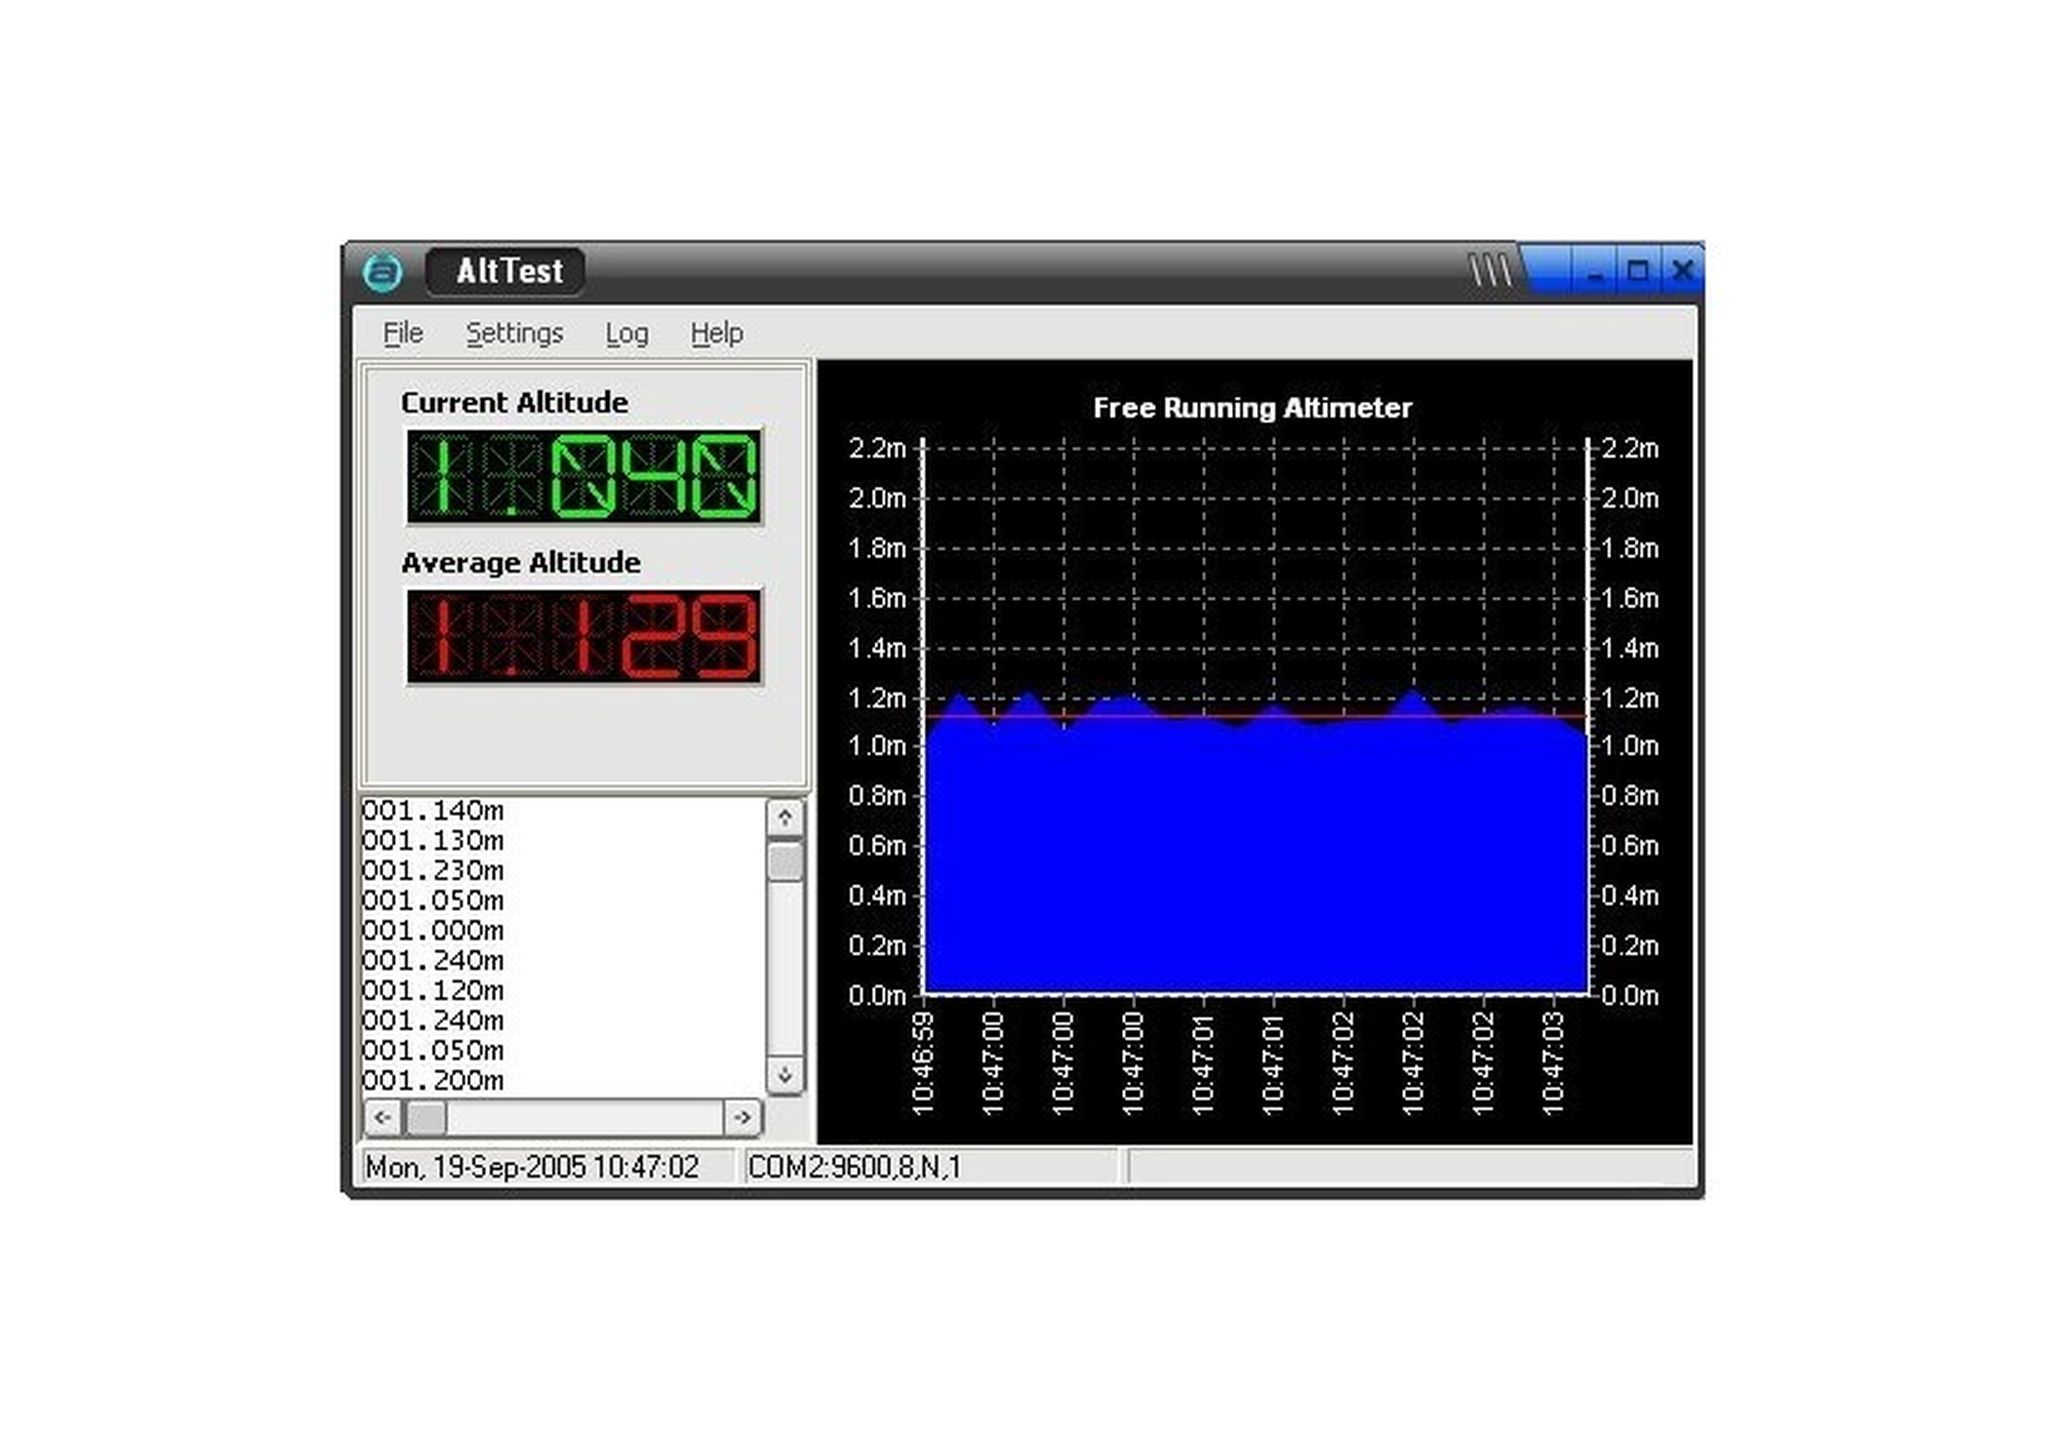
Task: Open the File menu
Action: point(402,333)
